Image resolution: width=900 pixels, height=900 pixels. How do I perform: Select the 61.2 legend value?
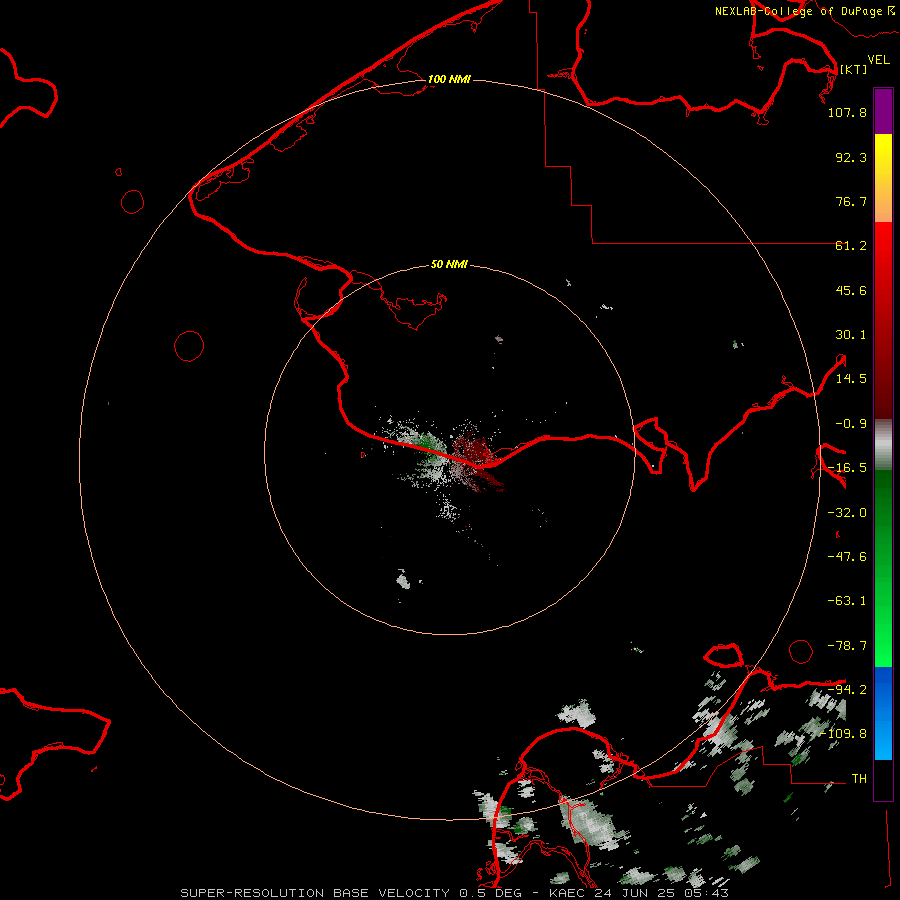pos(851,246)
